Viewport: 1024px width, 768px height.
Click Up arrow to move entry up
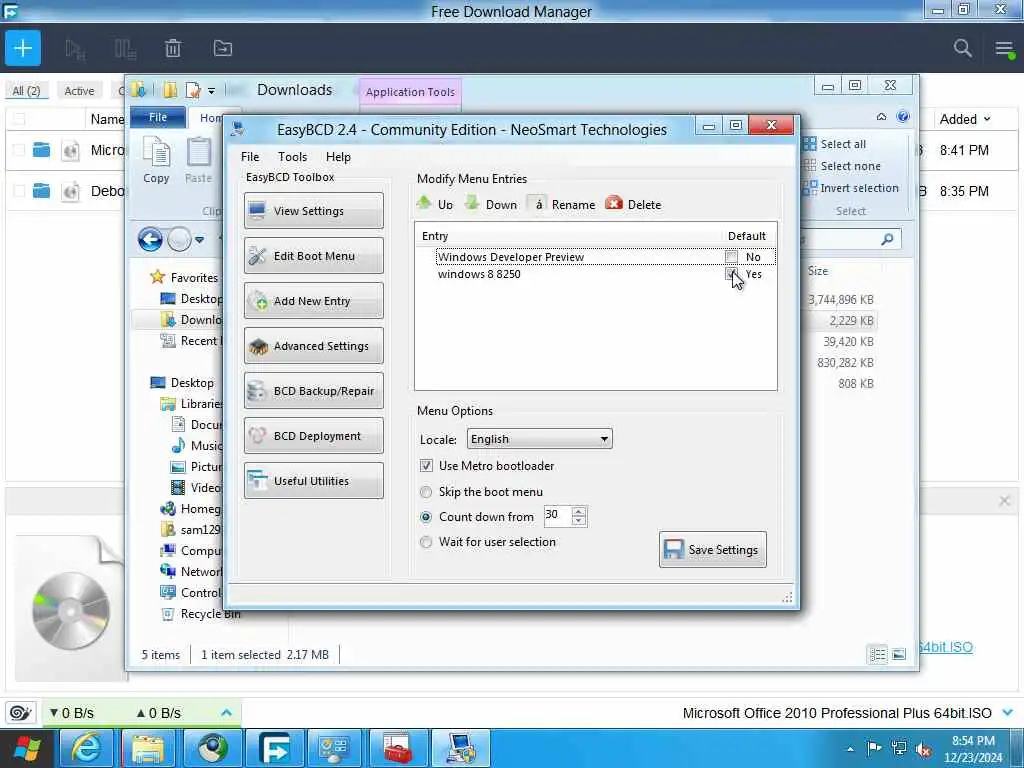435,204
